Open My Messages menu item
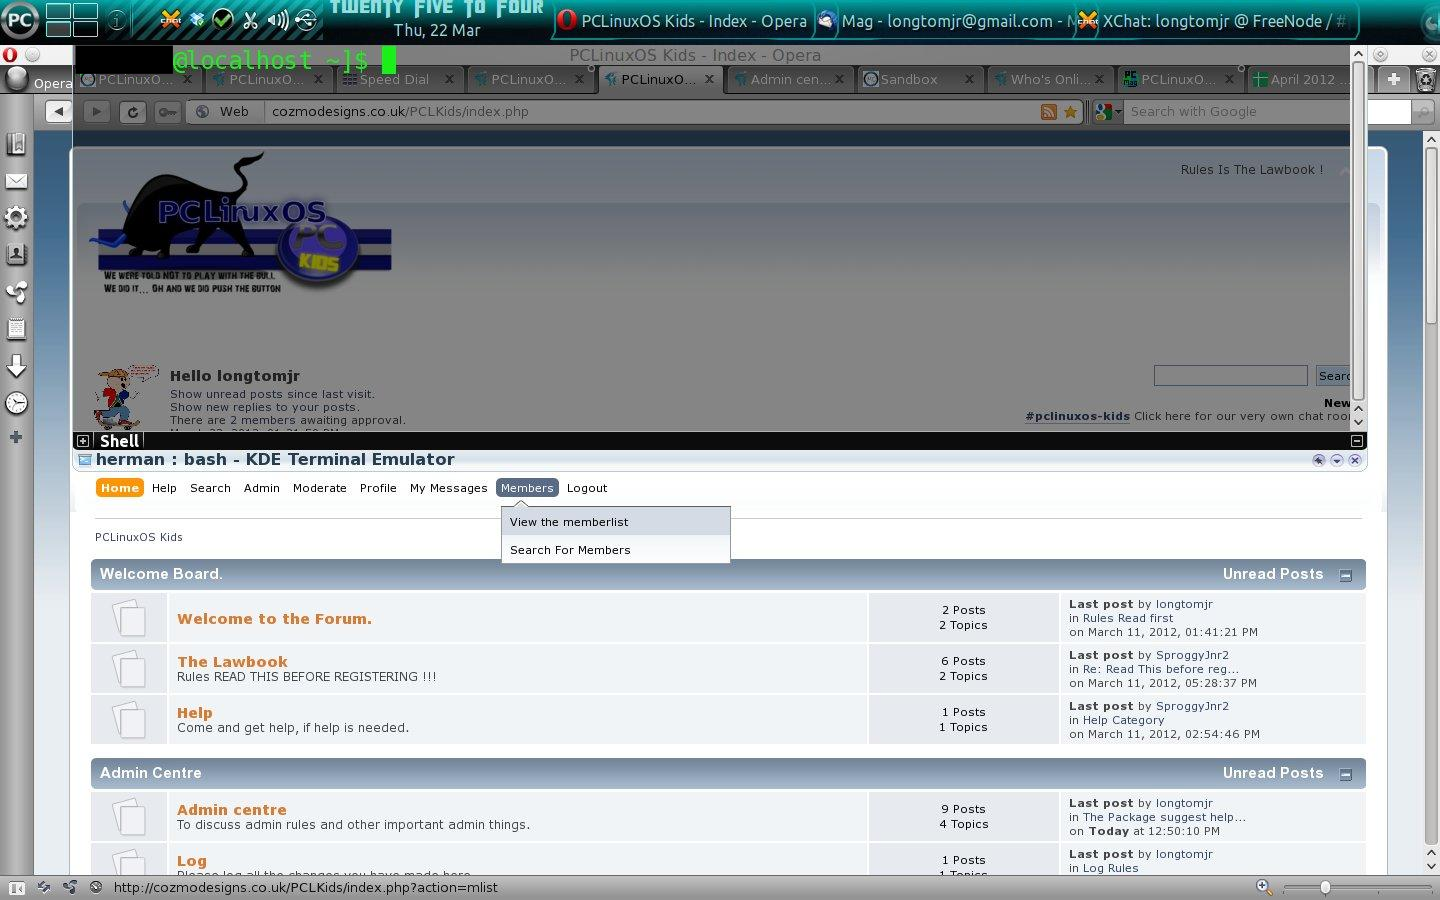 point(448,488)
